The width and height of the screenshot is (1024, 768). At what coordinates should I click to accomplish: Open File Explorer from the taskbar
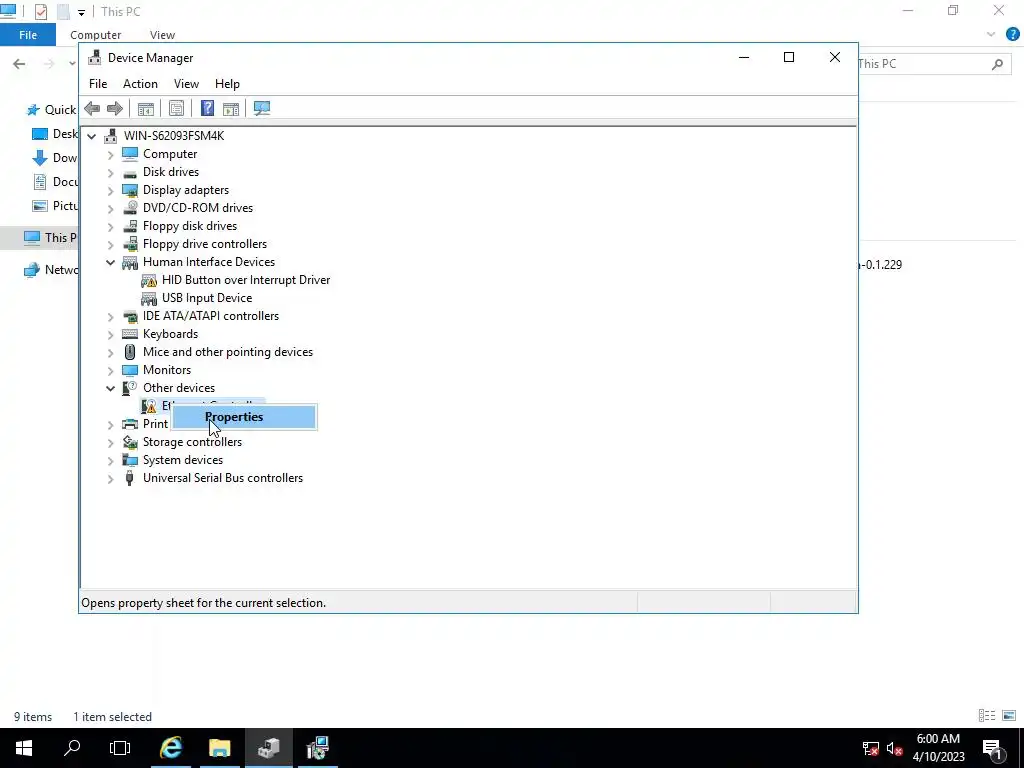(x=219, y=748)
